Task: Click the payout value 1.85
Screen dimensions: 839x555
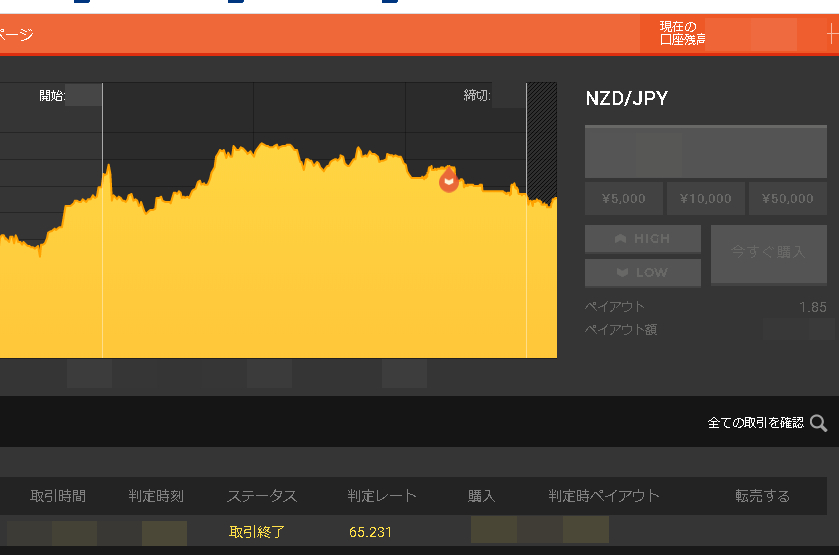Action: click(x=813, y=307)
